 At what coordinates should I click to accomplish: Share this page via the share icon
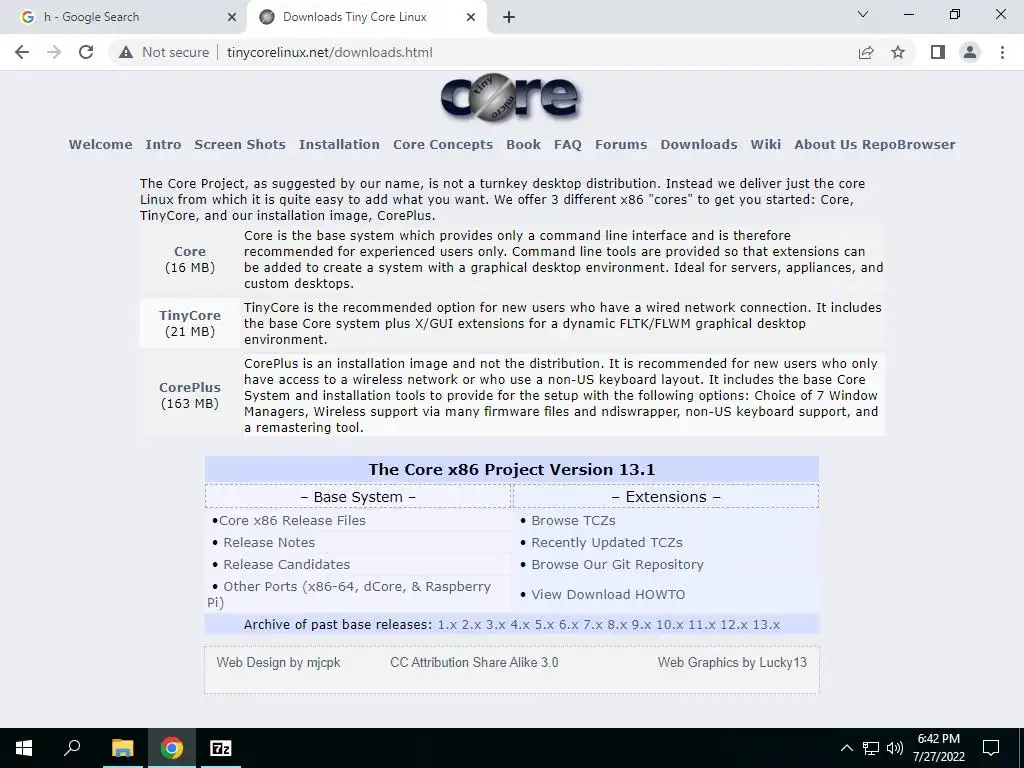(x=866, y=52)
